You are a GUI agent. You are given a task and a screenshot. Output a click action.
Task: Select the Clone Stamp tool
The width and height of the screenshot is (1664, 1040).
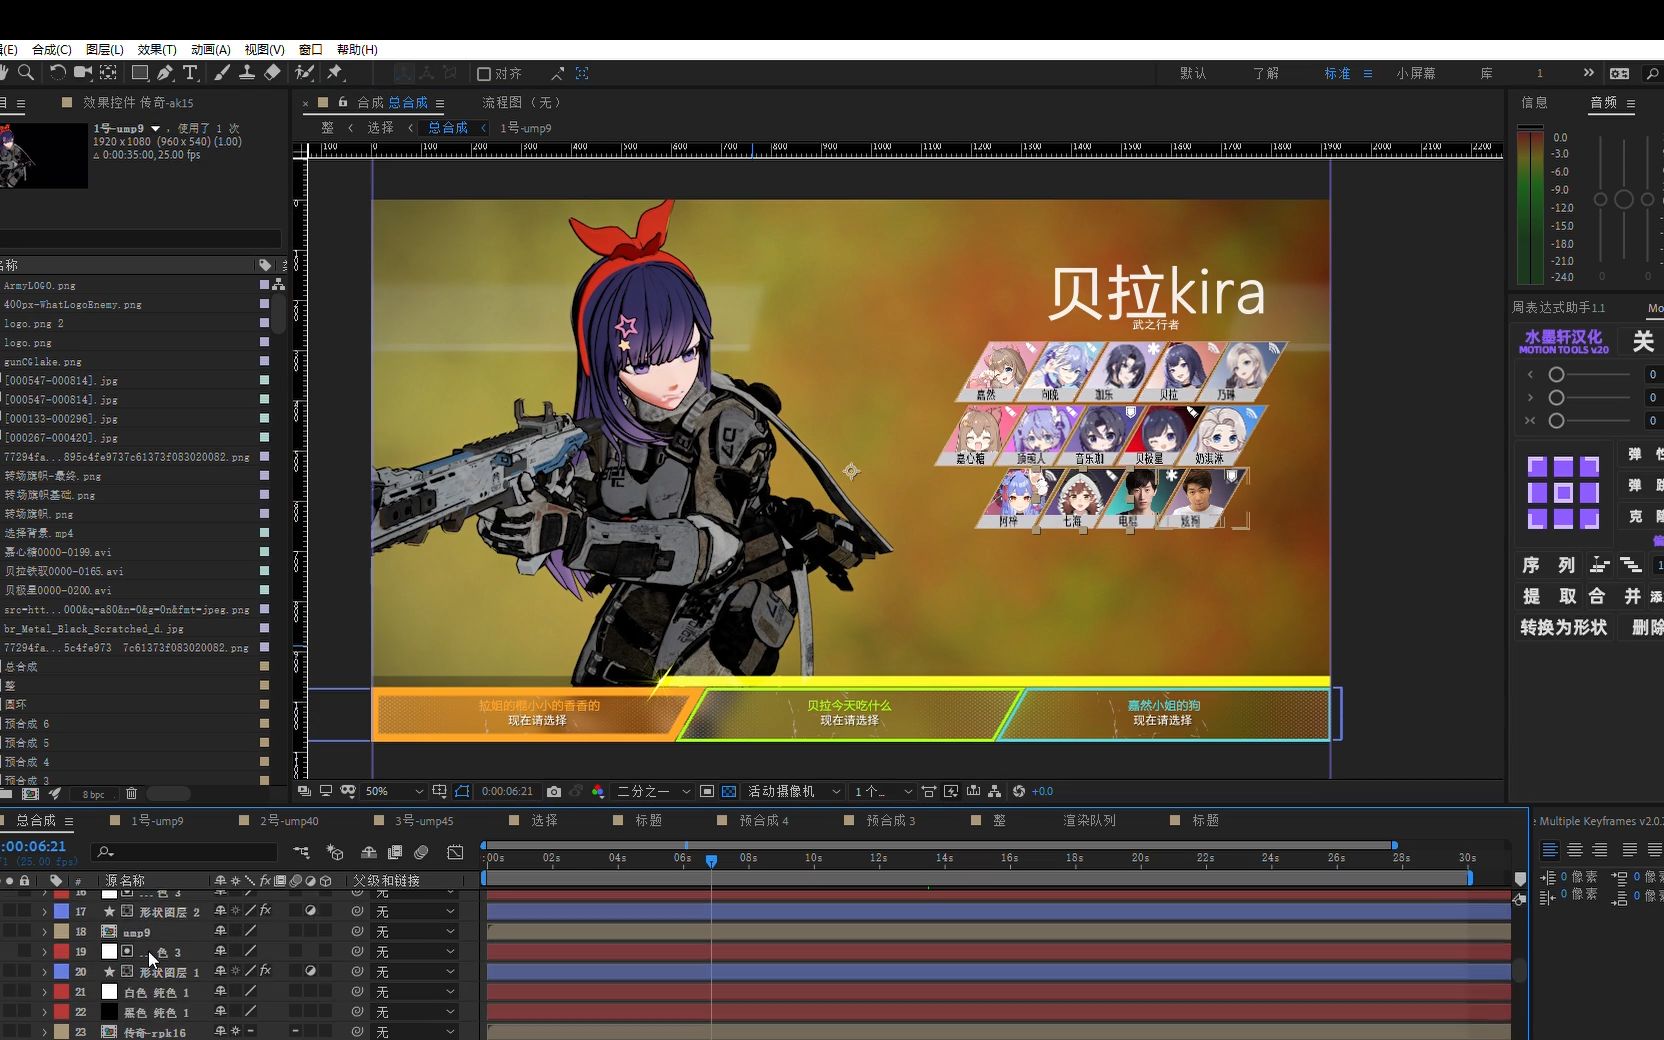247,73
